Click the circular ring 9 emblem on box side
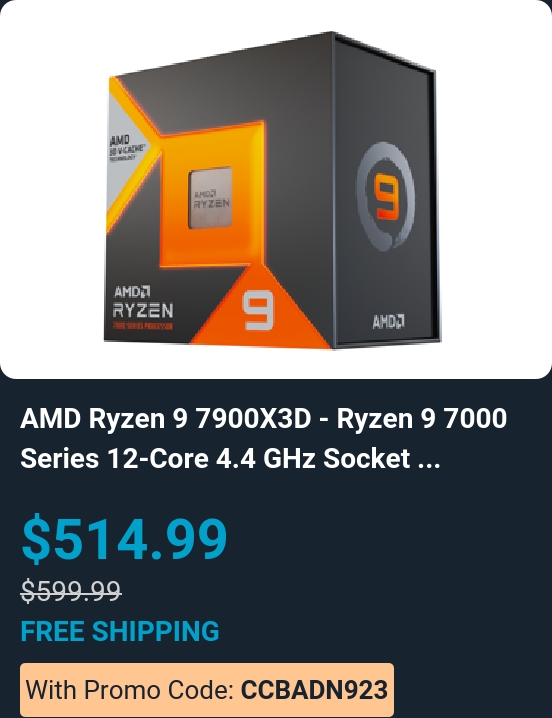The width and height of the screenshot is (552, 718). [x=386, y=196]
